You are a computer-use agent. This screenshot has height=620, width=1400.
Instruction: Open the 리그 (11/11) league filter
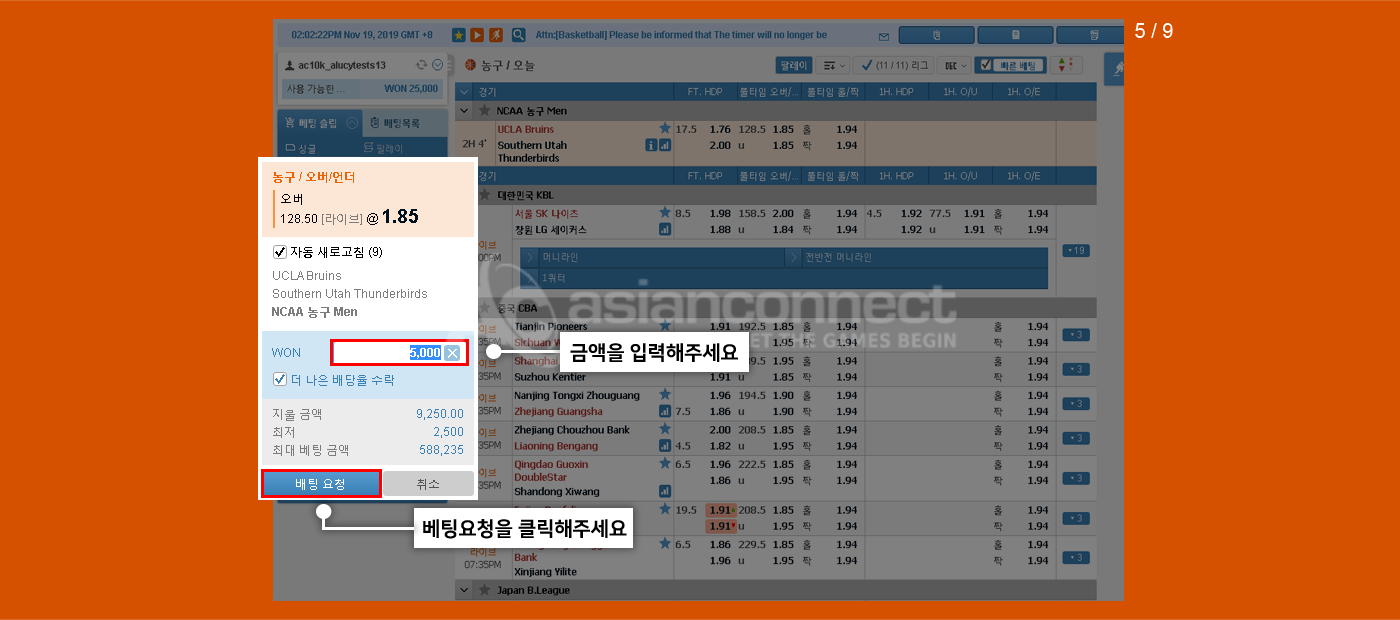[x=894, y=65]
